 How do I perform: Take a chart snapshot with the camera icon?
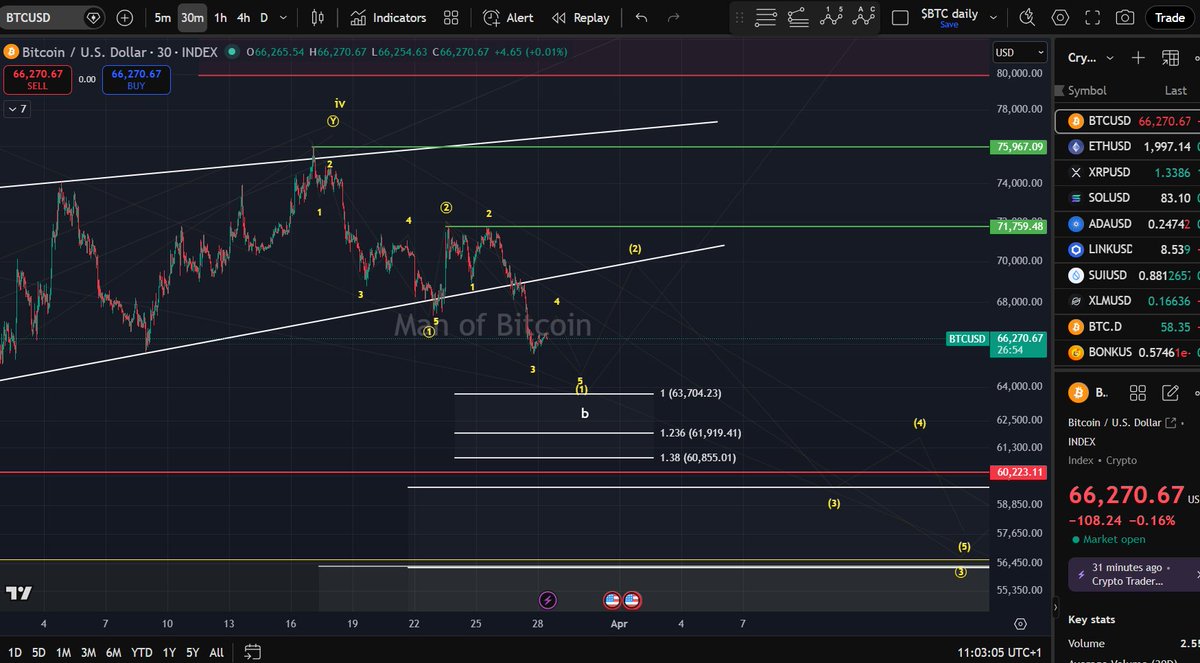[1125, 17]
